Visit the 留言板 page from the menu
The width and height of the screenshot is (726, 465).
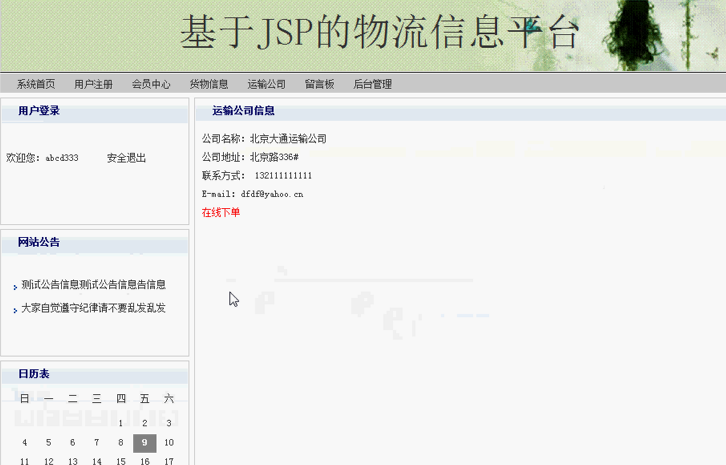(319, 85)
